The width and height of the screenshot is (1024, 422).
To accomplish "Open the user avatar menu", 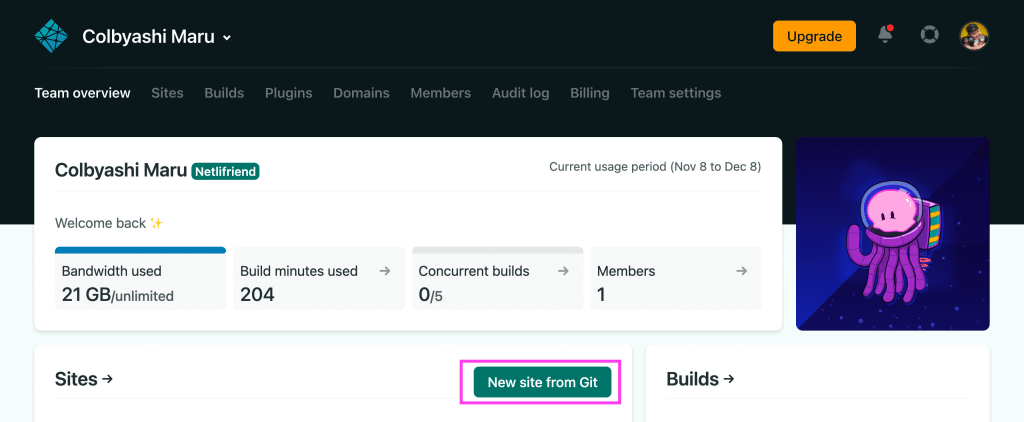I will coord(974,36).
